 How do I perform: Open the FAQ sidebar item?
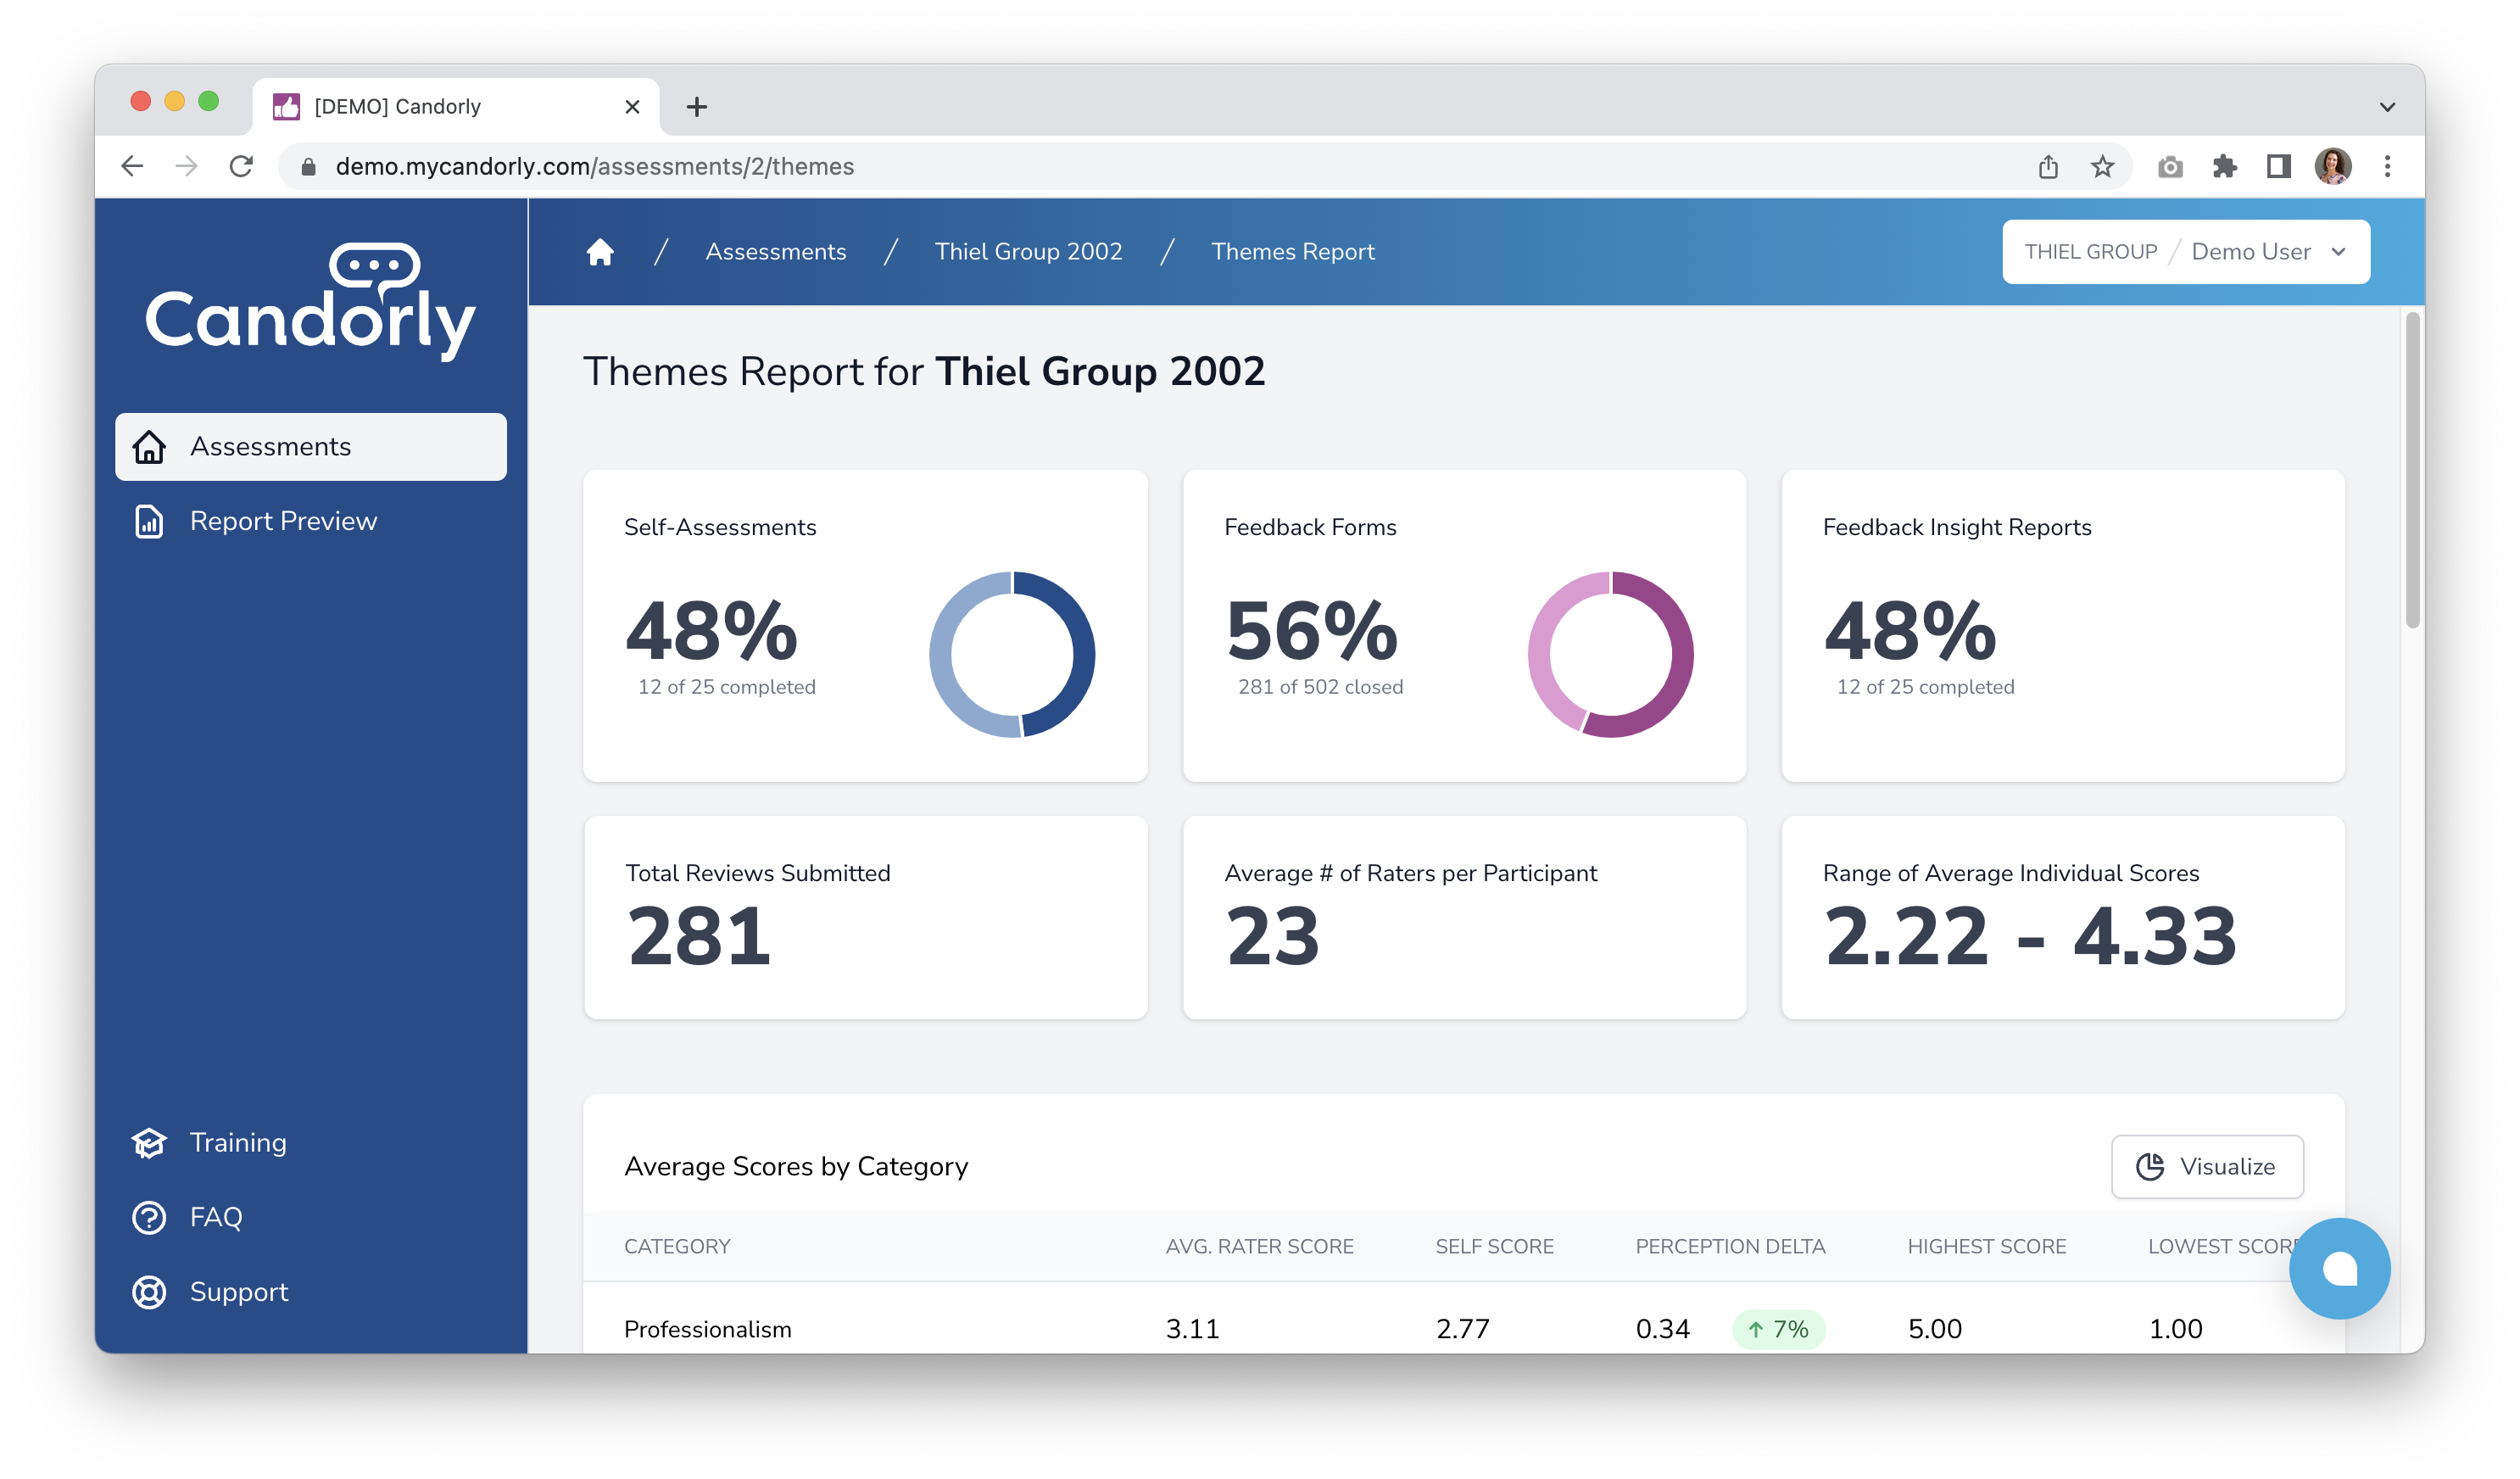pyautogui.click(x=215, y=1217)
